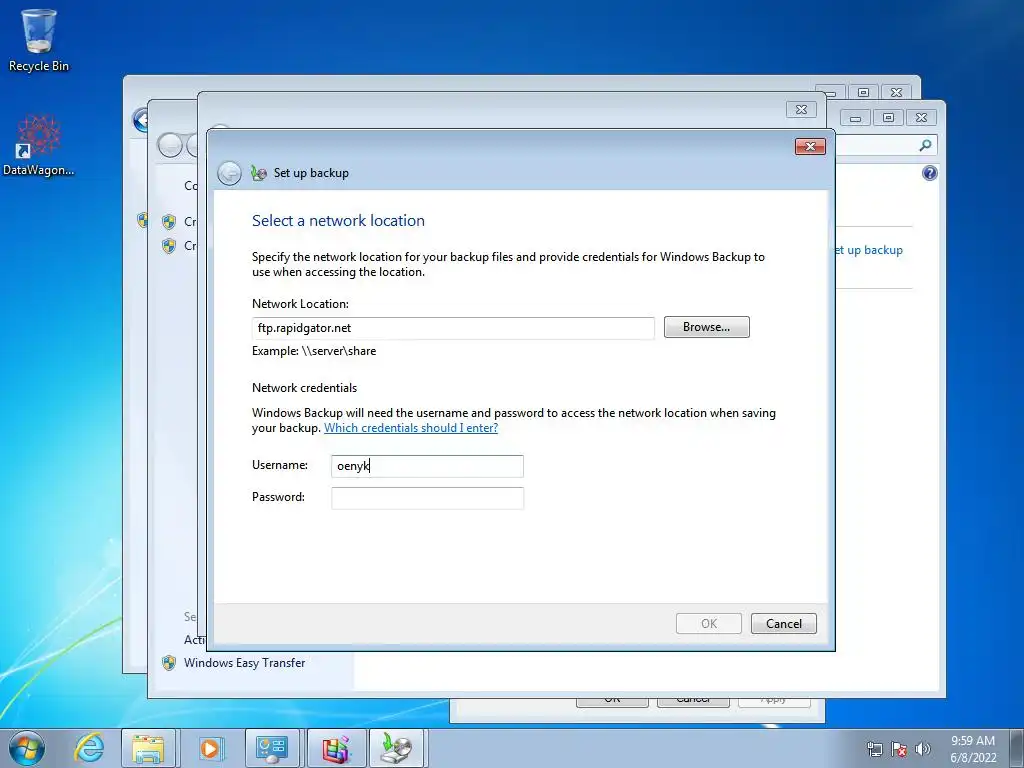The height and width of the screenshot is (768, 1024).
Task: Click the Windows Easy Transfer shield icon
Action: (x=169, y=663)
